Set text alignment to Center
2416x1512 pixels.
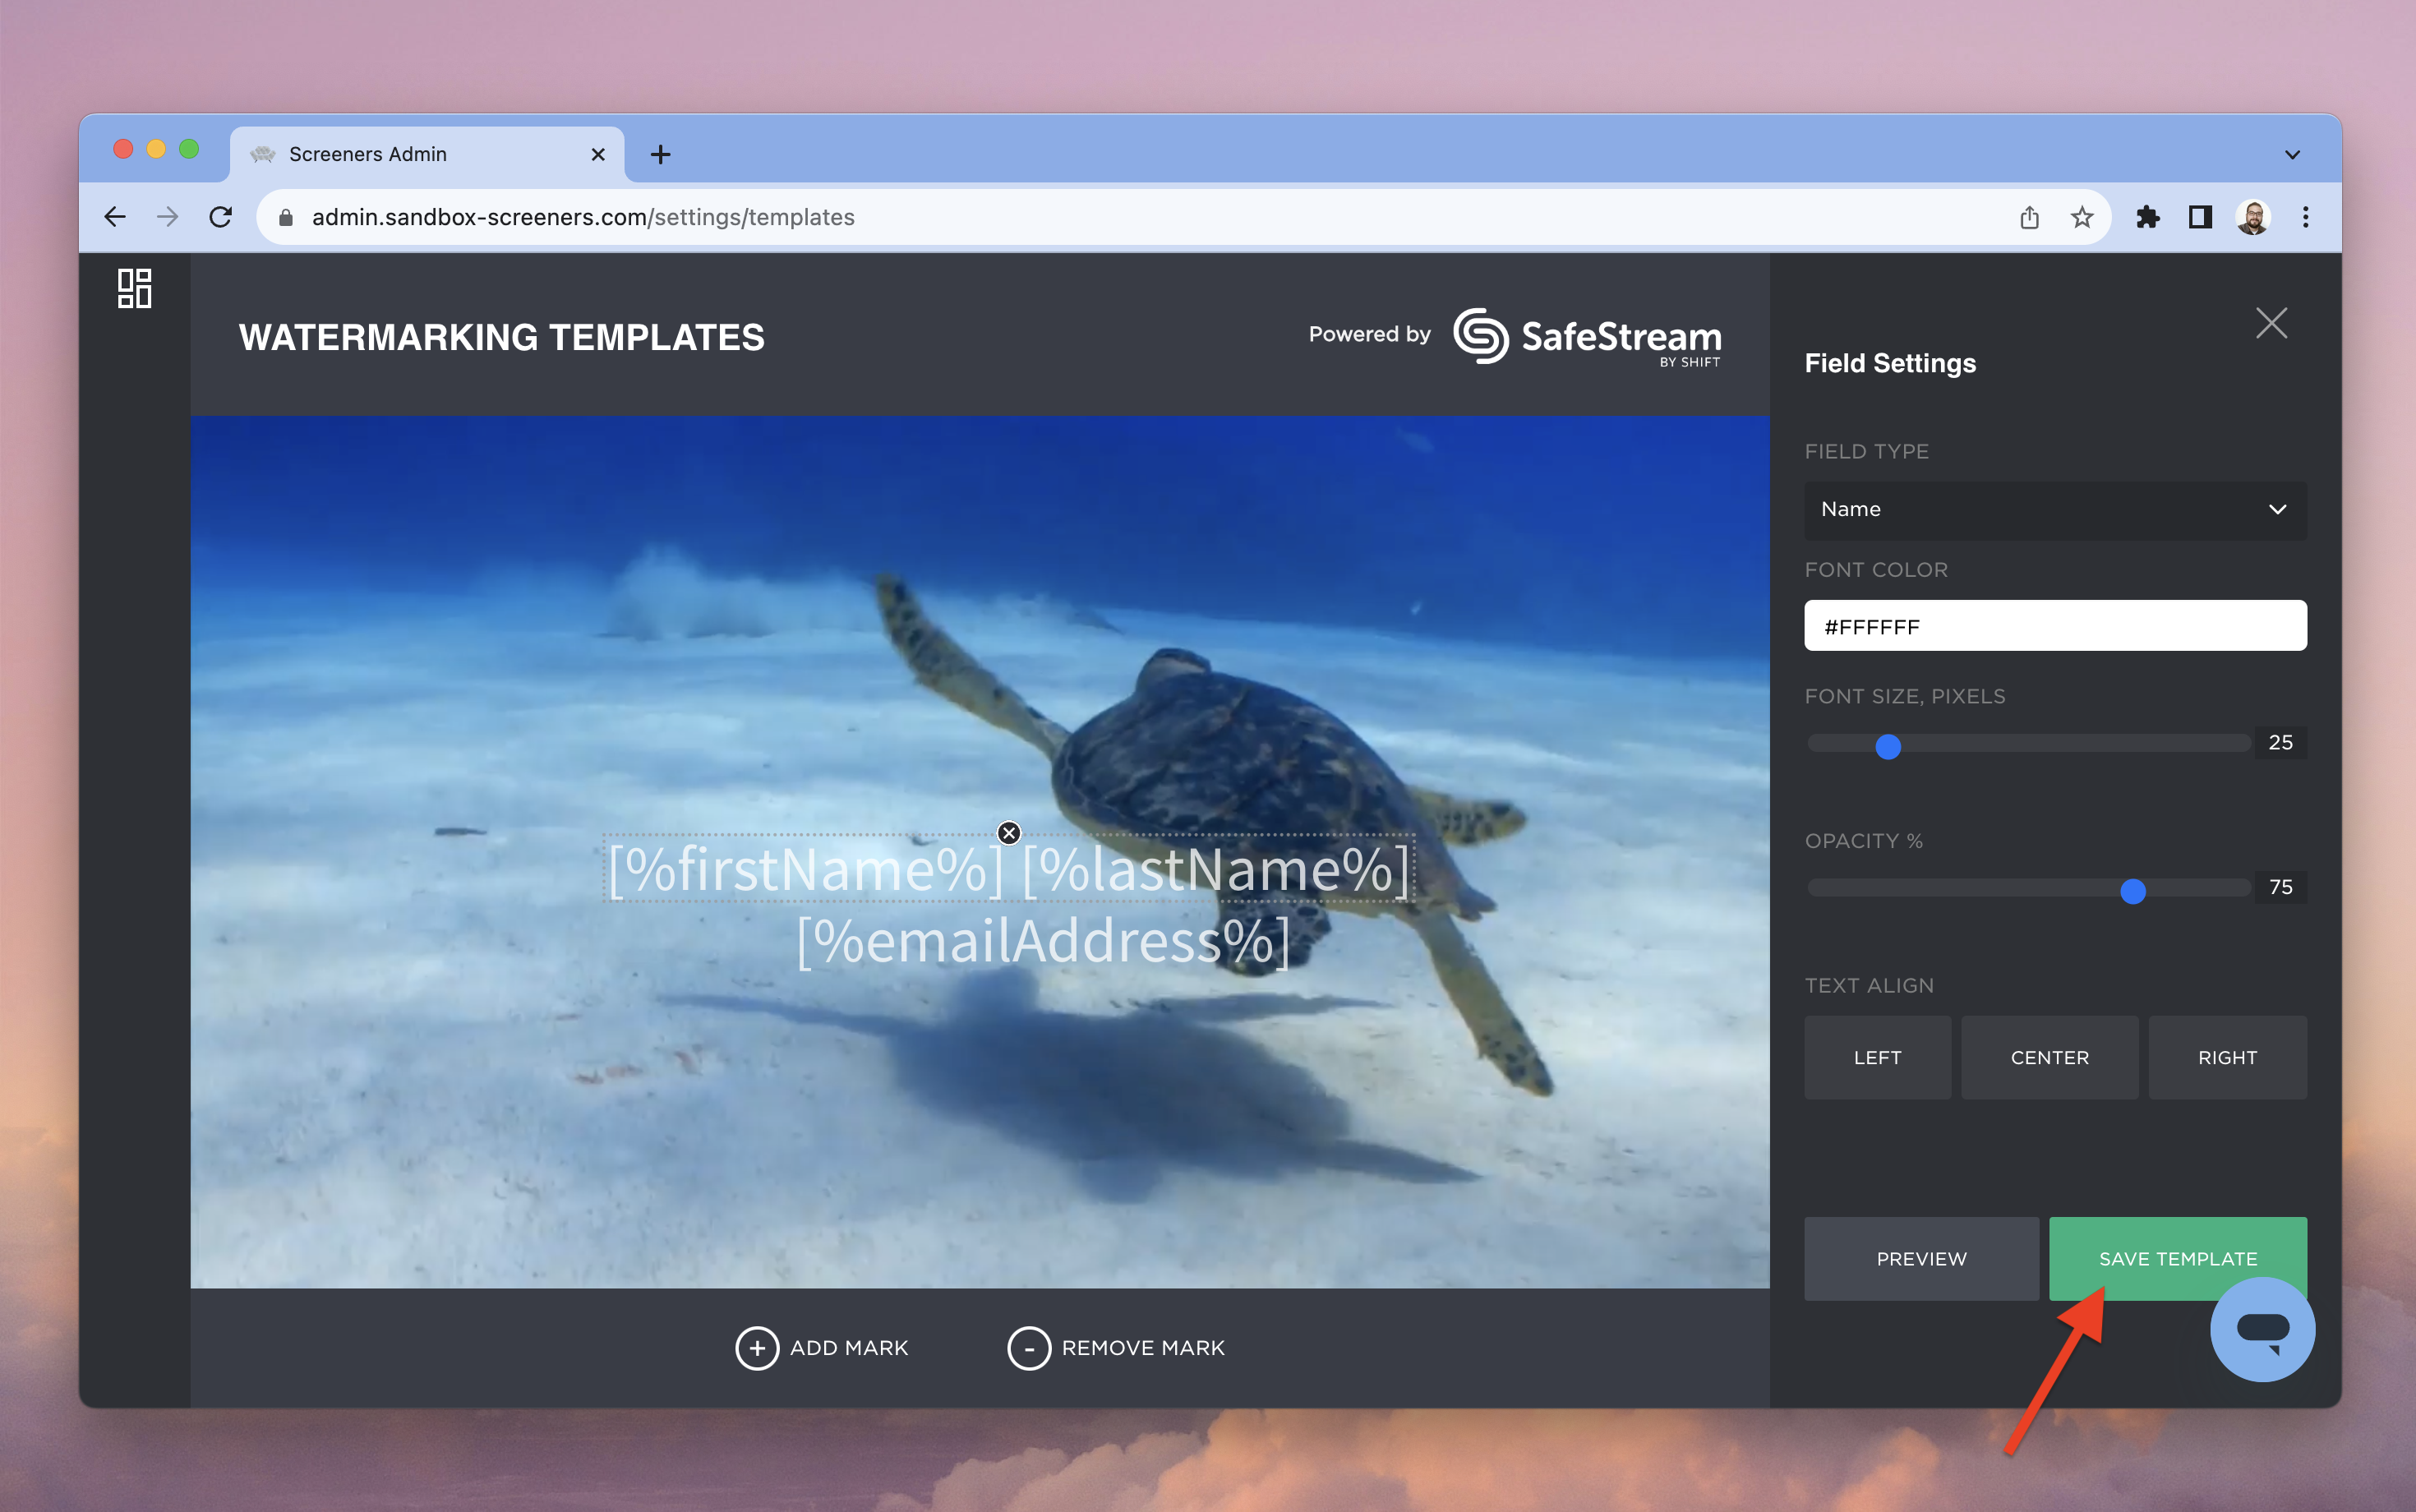click(x=2049, y=1058)
